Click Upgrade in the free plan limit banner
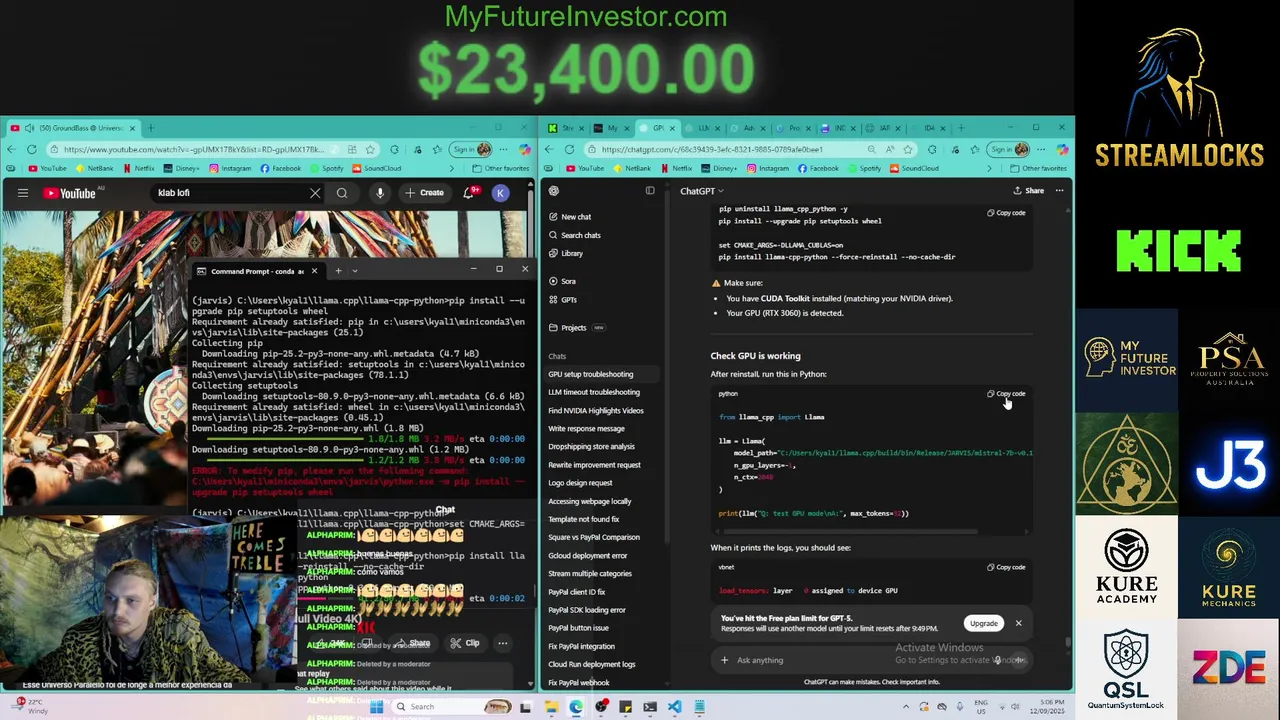1280x720 pixels. tap(983, 623)
